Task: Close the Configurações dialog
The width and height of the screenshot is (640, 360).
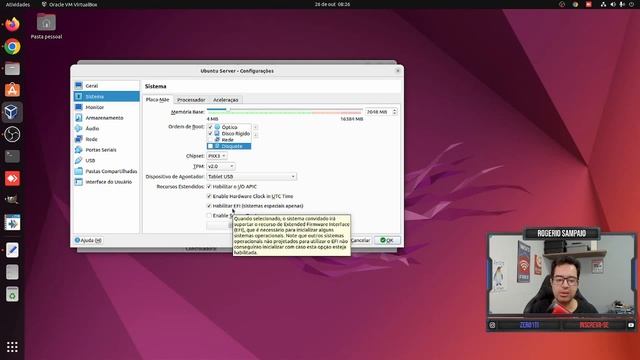Action: (398, 71)
